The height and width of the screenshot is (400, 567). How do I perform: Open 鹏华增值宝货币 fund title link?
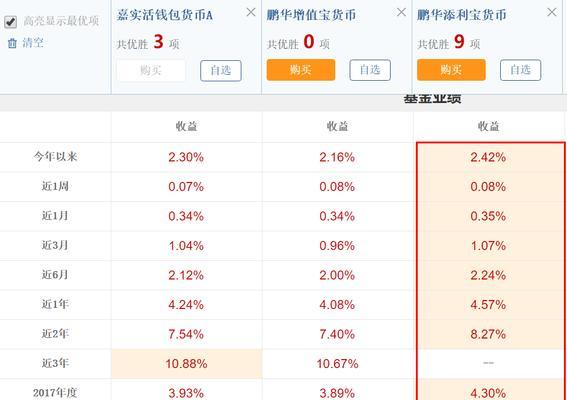coord(311,15)
